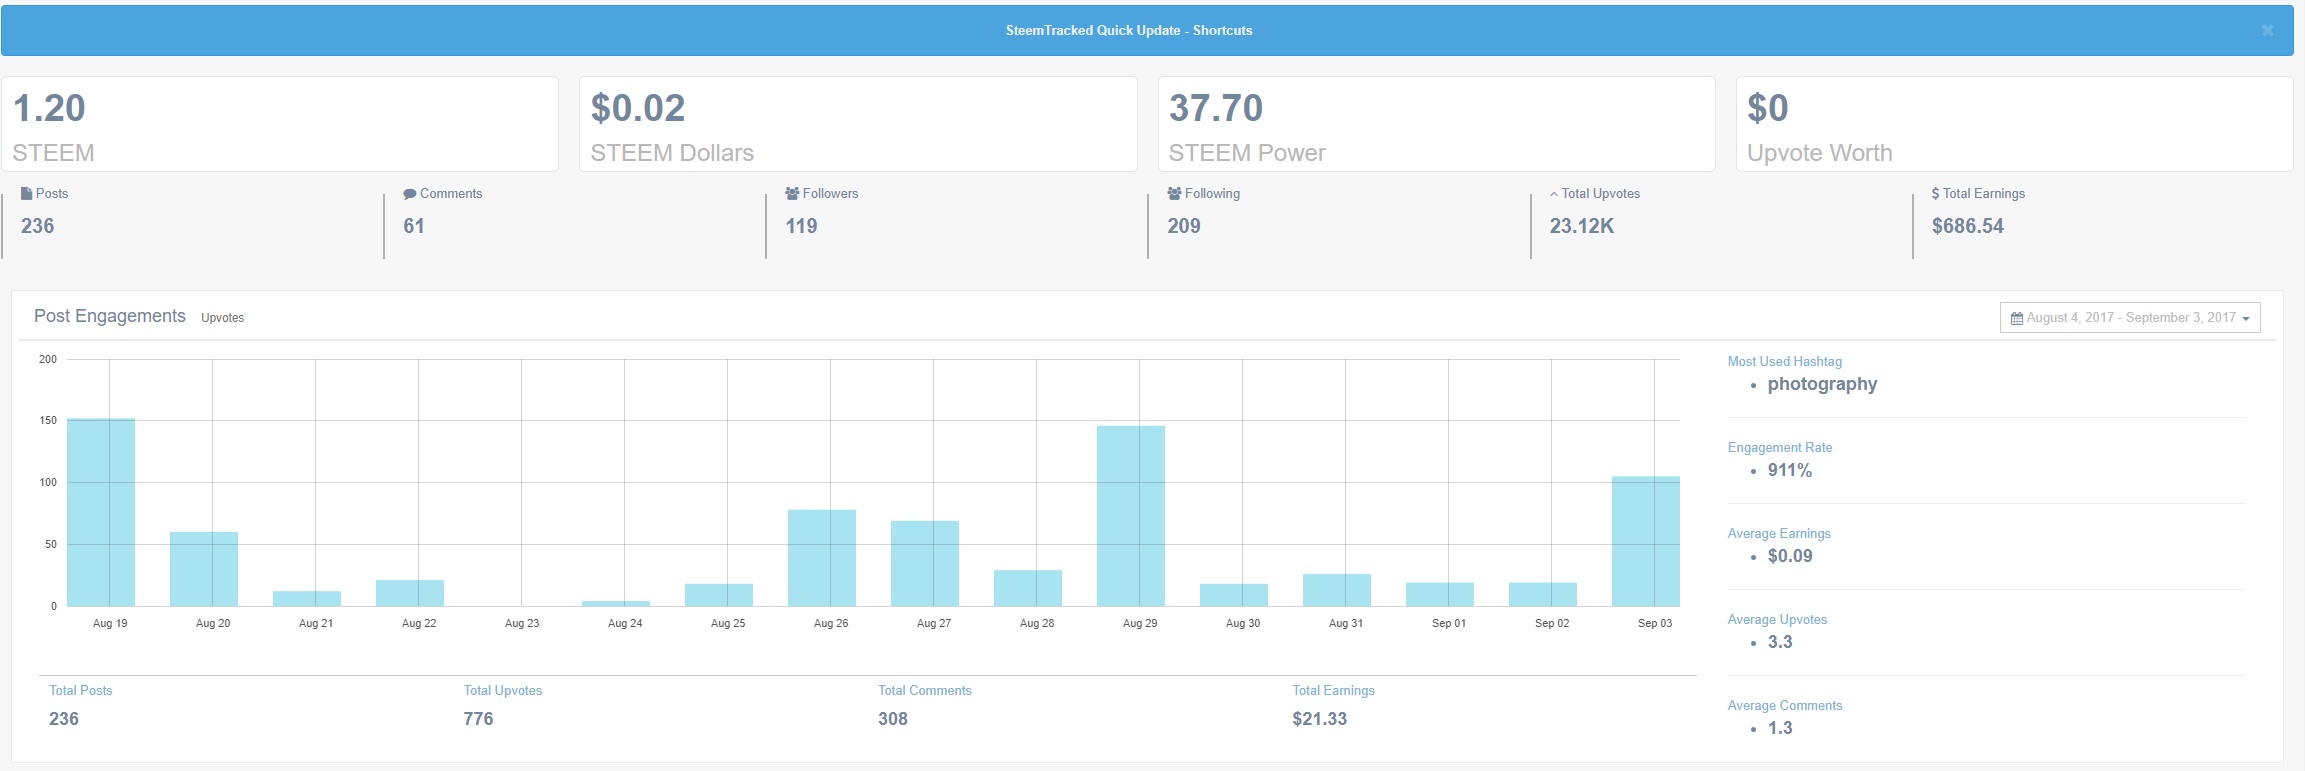This screenshot has height=771, width=2305.
Task: Click the Comments count 61
Action: point(414,226)
